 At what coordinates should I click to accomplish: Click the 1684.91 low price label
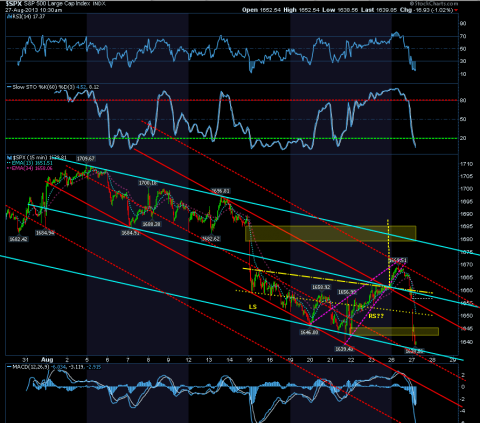pos(130,233)
